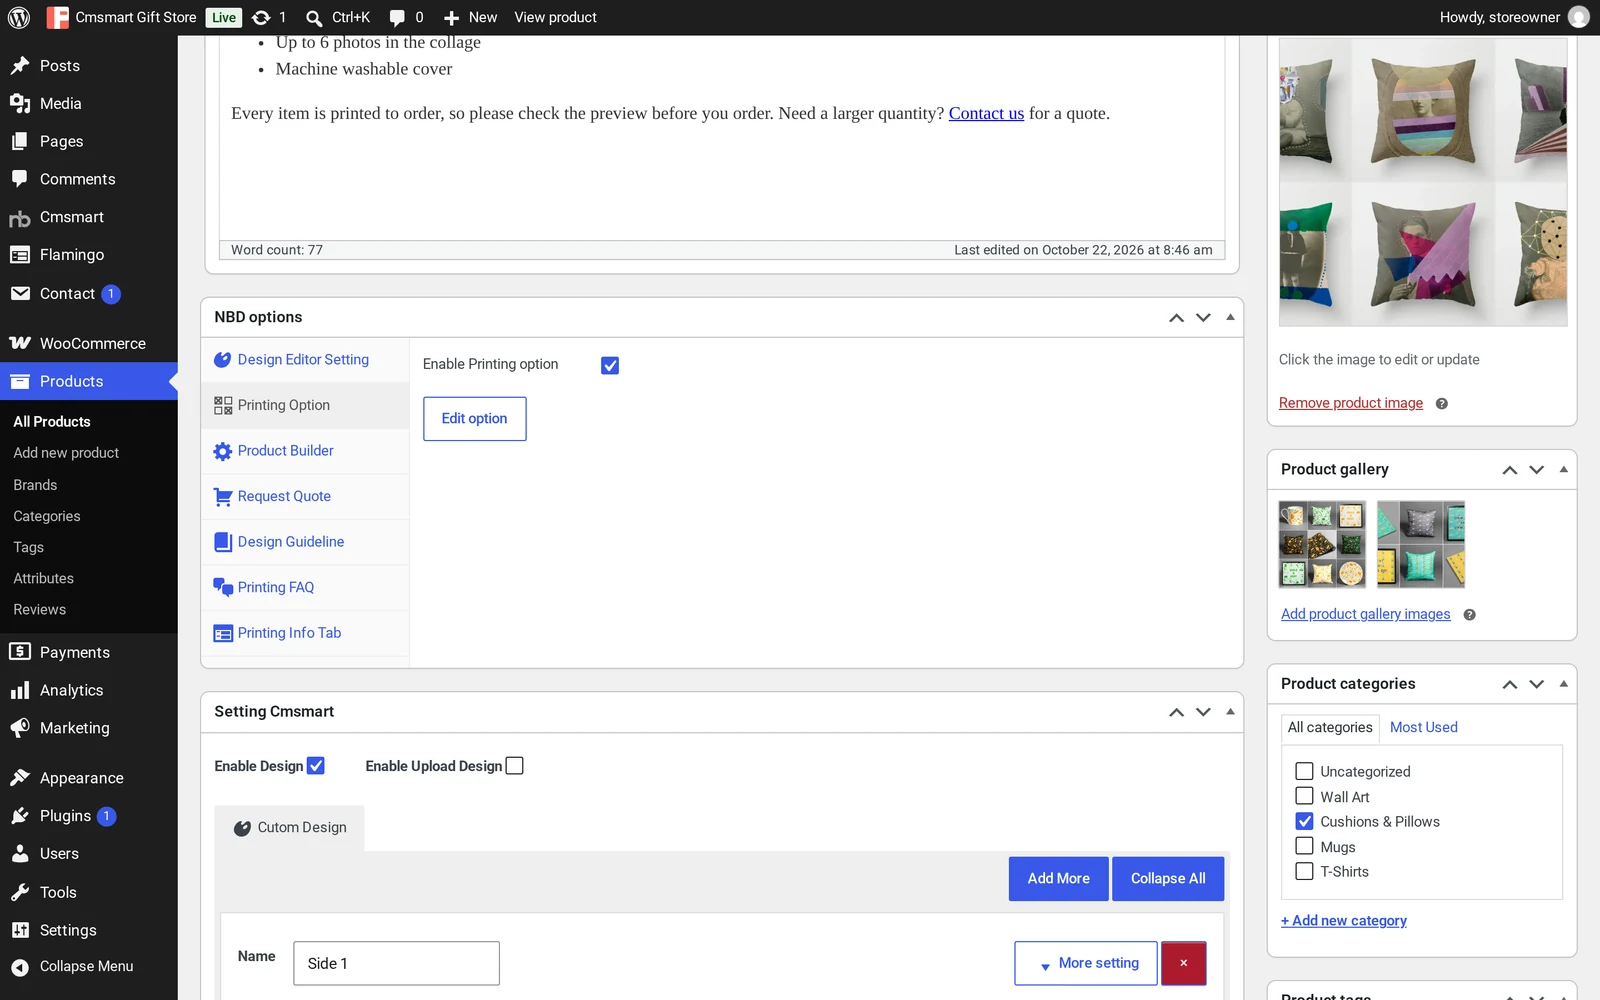1600x1000 pixels.
Task: Click the help icon beside Add product gallery images
Action: 1469,615
